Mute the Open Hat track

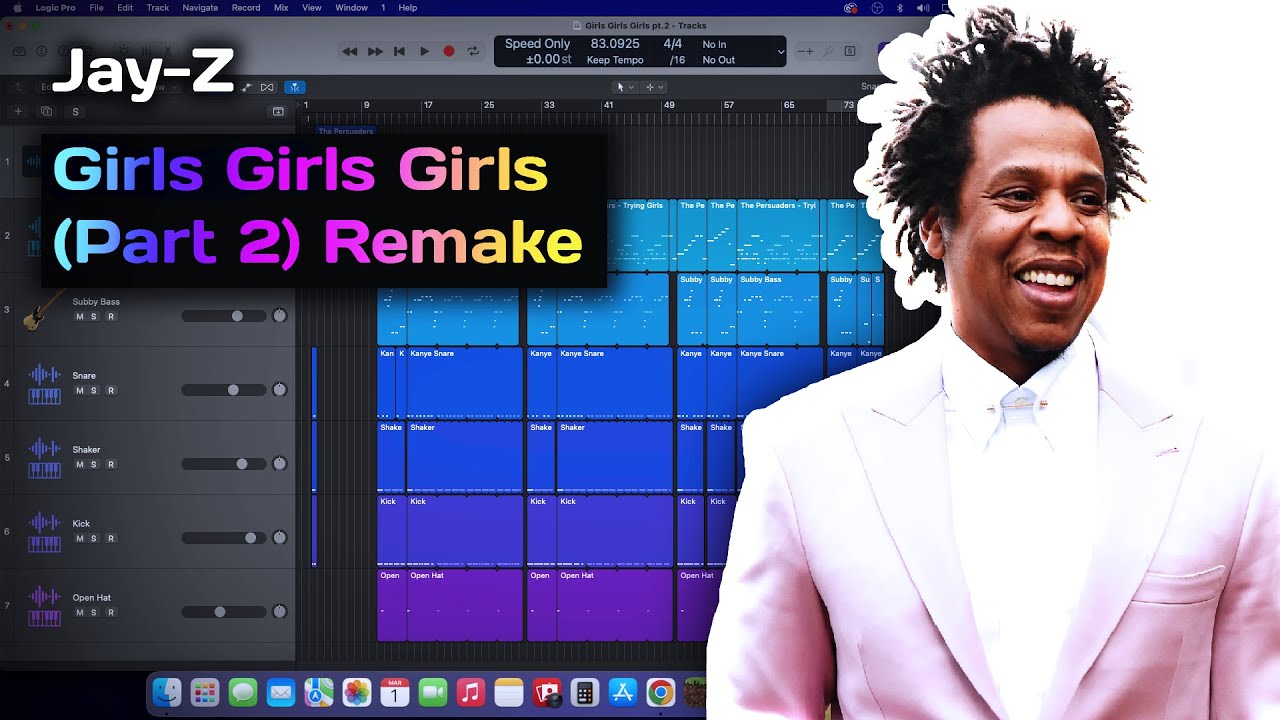[80, 613]
